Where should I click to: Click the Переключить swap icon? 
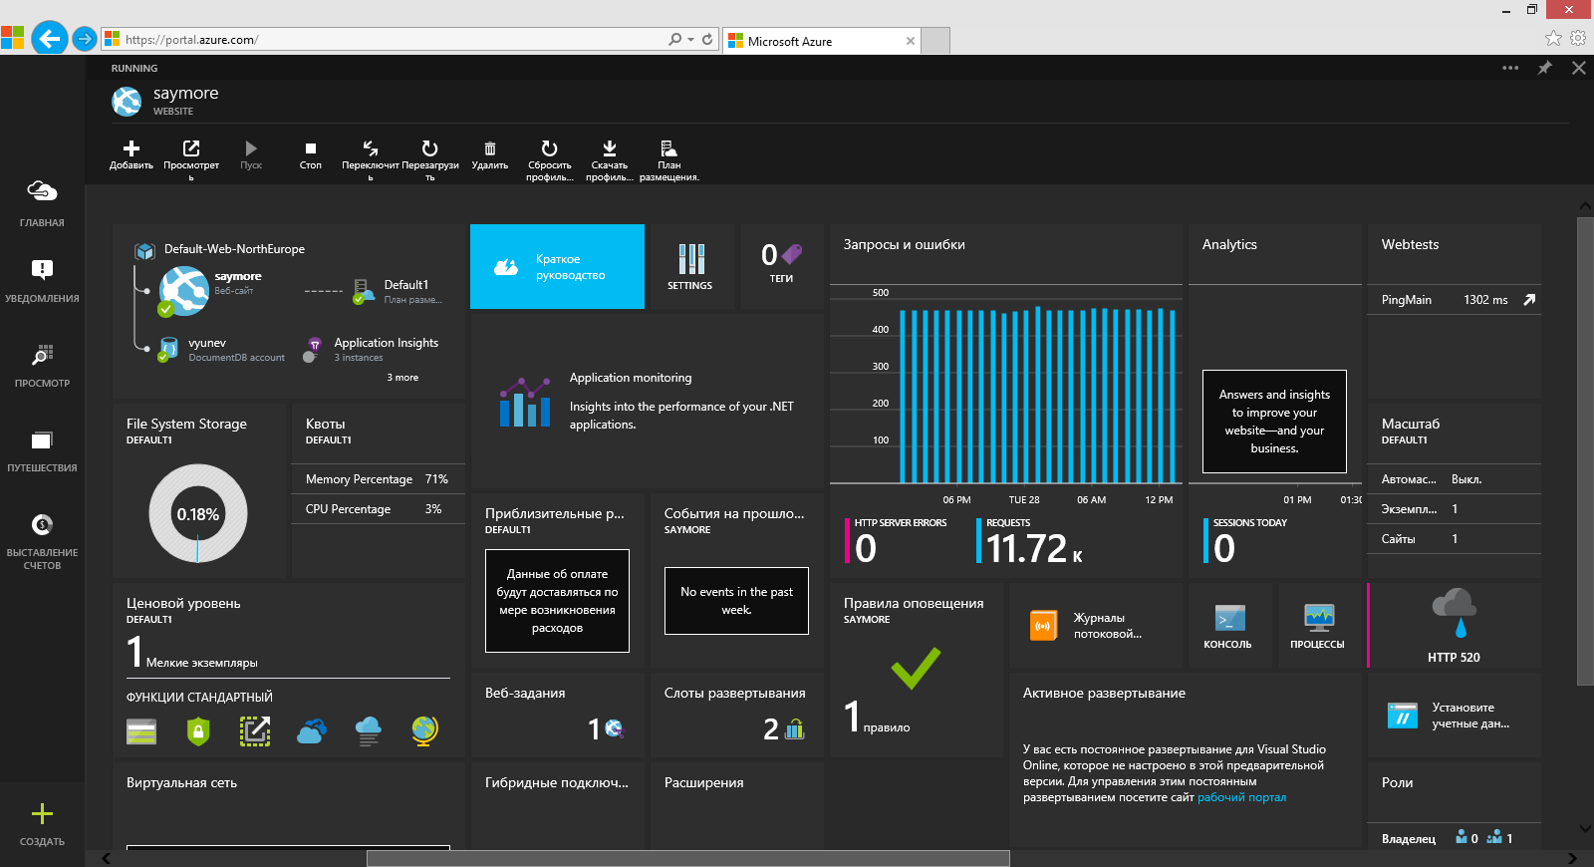370,148
